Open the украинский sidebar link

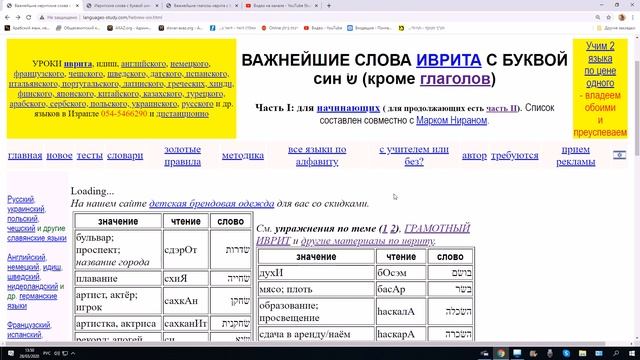(x=25, y=209)
